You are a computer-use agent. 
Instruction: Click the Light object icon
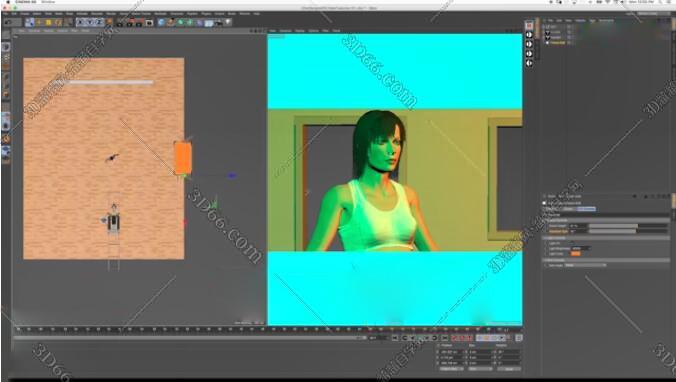[x=228, y=22]
